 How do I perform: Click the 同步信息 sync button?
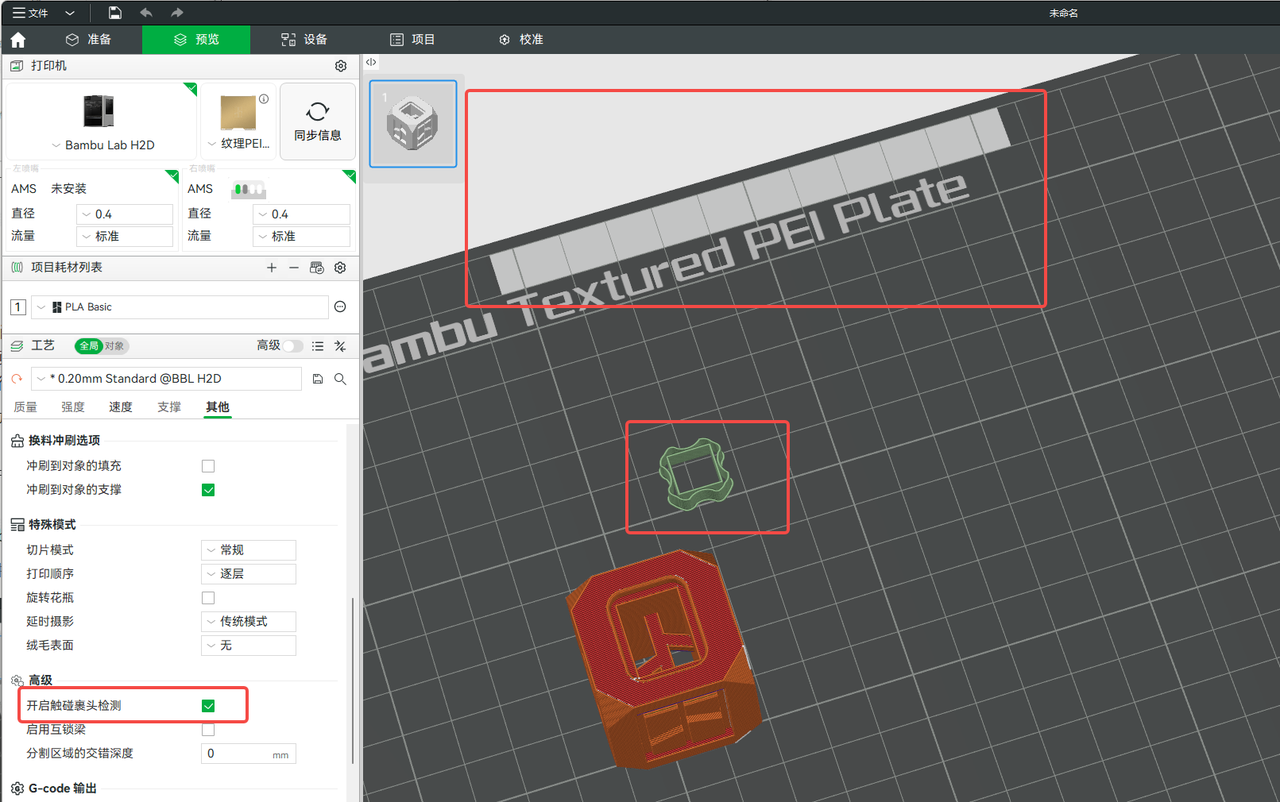coord(318,121)
